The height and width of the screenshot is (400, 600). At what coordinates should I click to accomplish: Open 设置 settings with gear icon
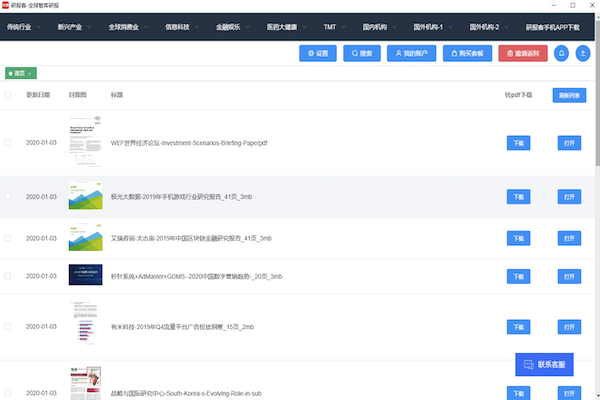click(x=318, y=52)
